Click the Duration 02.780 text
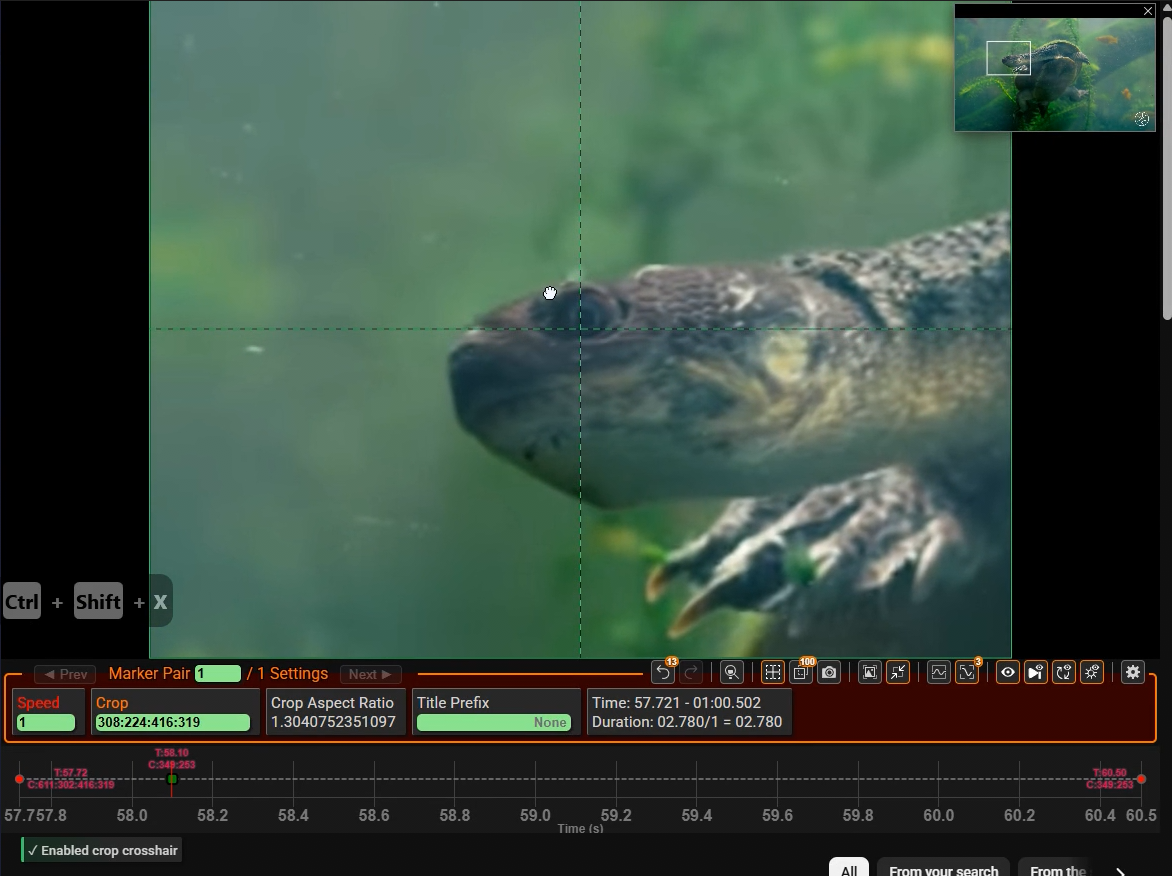1172x876 pixels. pyautogui.click(x=687, y=722)
